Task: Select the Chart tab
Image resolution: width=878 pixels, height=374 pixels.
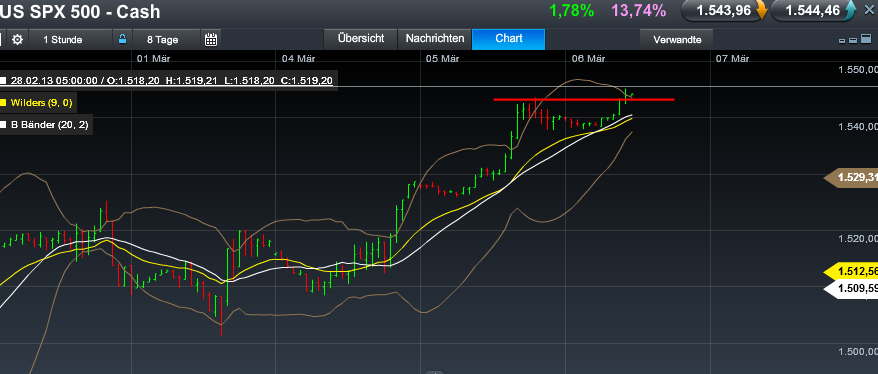Action: coord(508,39)
